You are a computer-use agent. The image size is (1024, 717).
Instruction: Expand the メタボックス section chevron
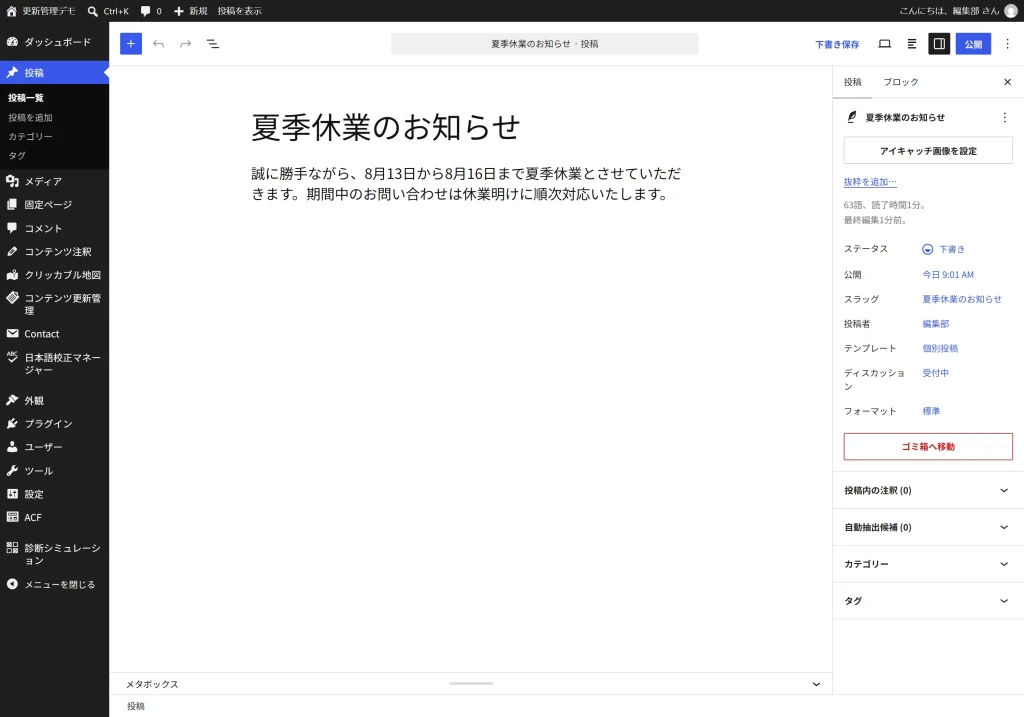click(x=816, y=684)
